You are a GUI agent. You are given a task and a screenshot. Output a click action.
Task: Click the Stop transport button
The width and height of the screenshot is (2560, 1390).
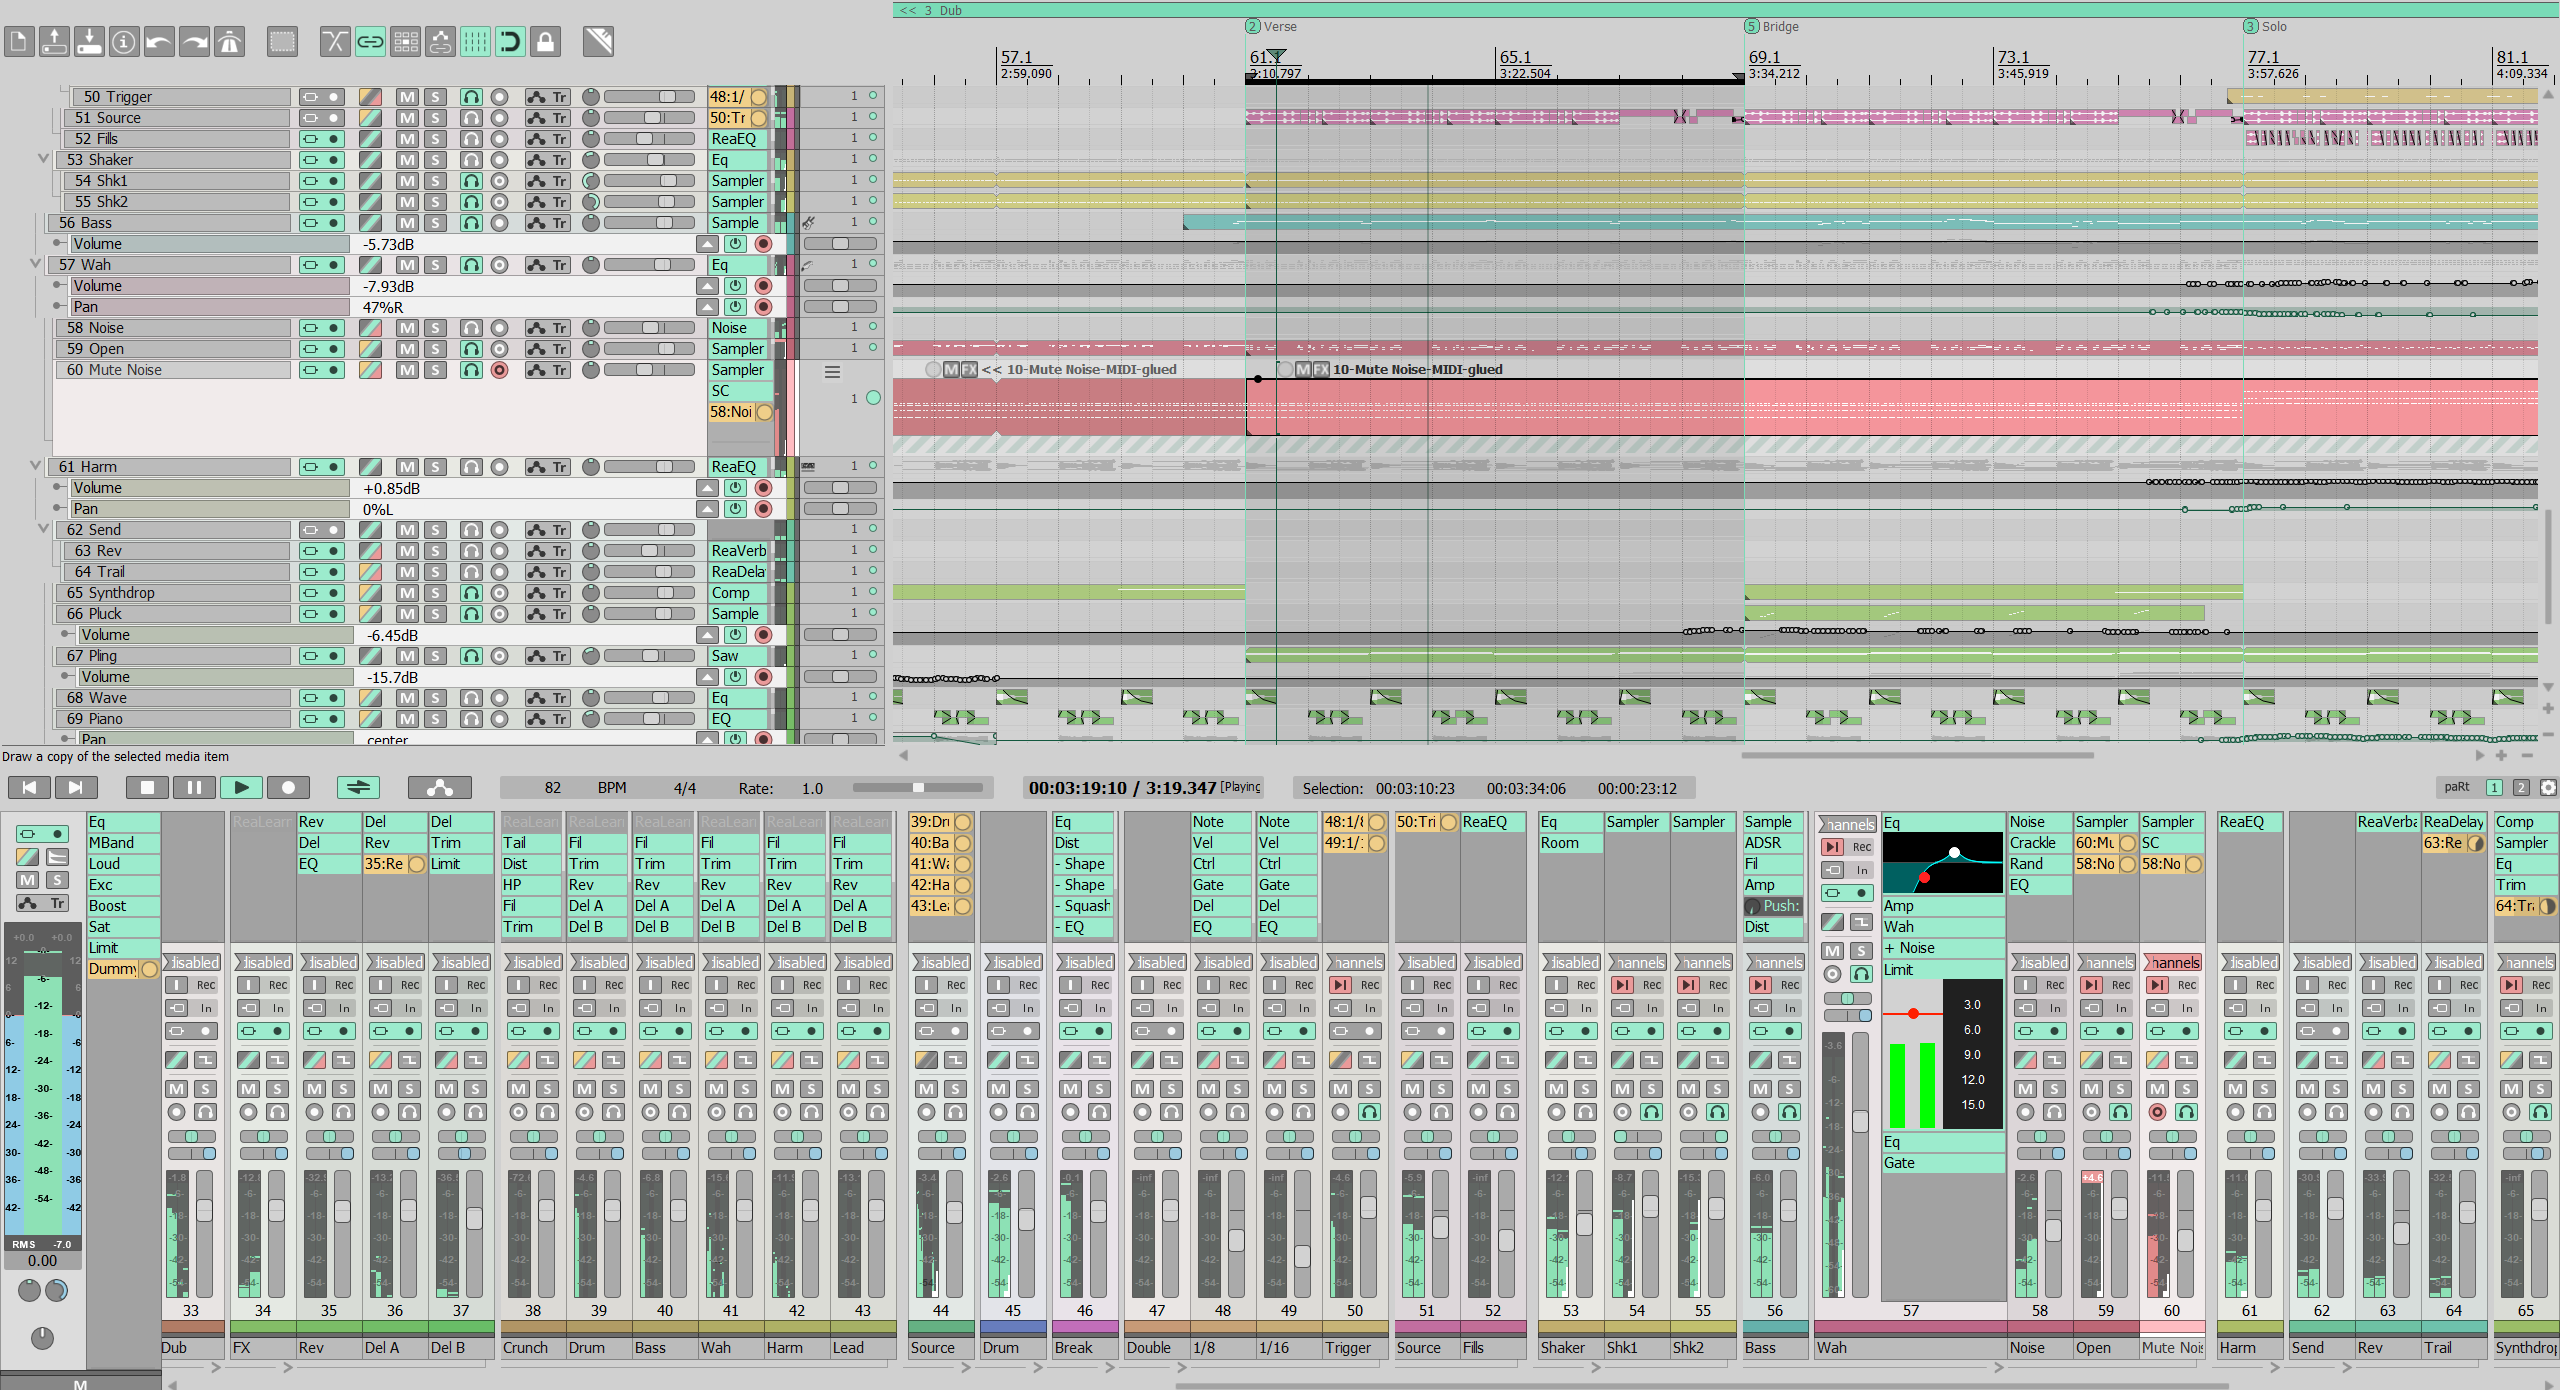point(147,788)
